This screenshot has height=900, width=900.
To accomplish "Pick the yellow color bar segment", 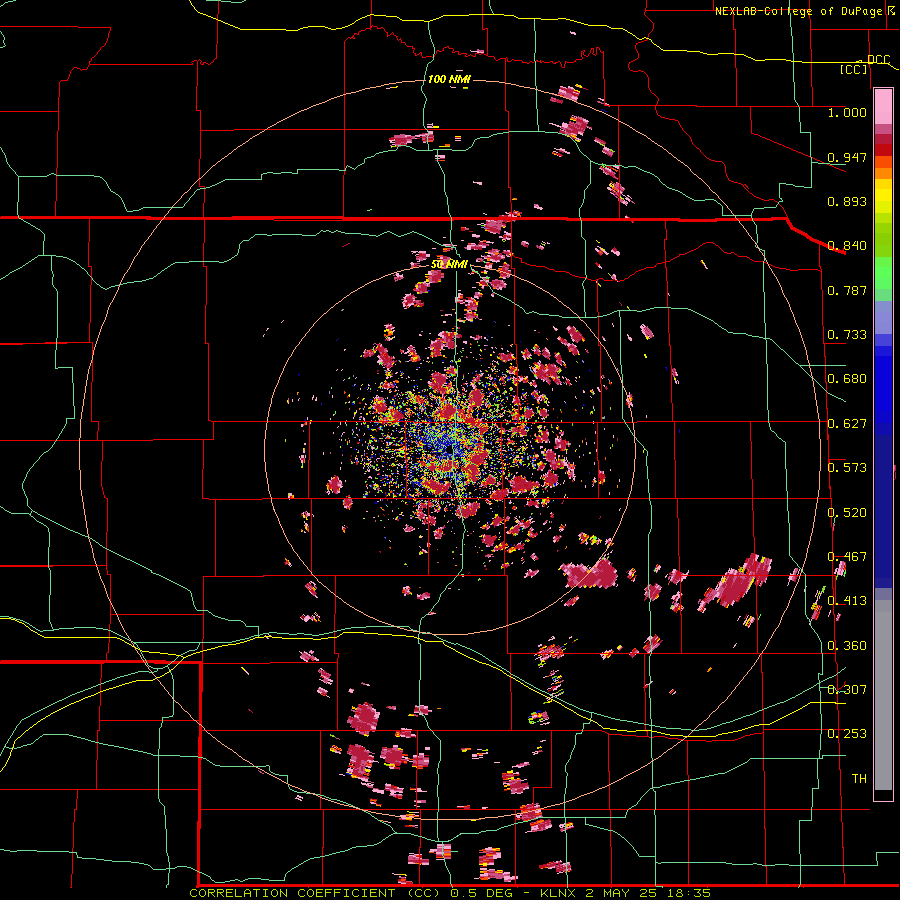I will click(x=883, y=197).
